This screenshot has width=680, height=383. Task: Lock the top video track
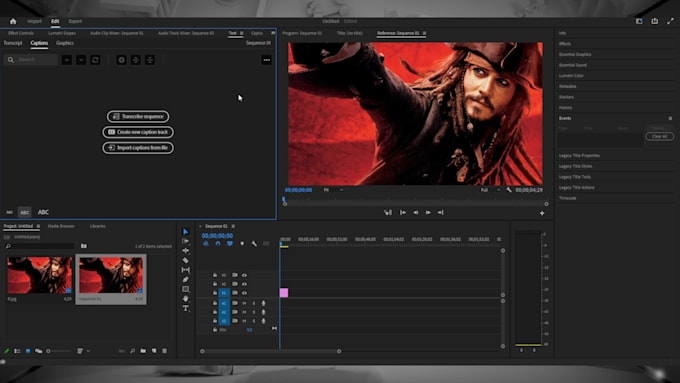click(215, 275)
